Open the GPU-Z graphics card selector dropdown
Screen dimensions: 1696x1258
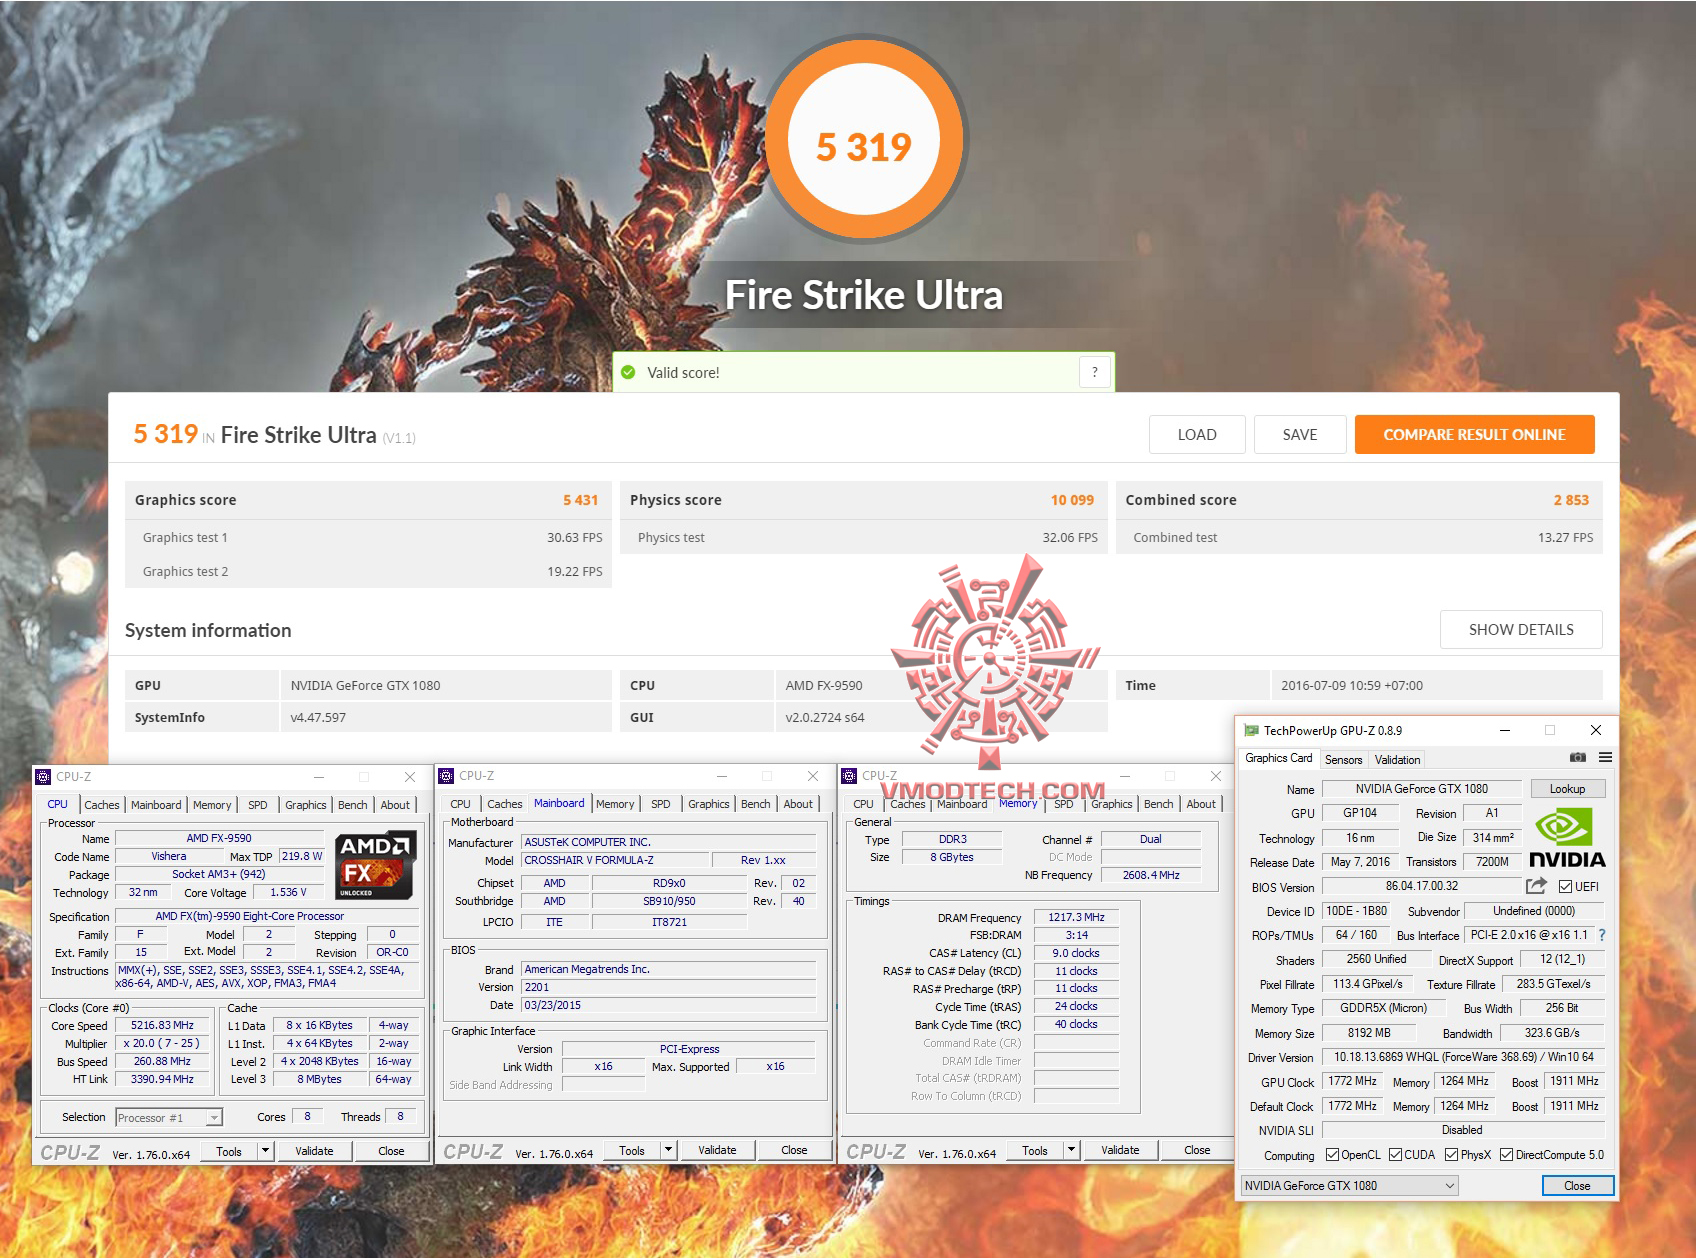point(1349,1186)
